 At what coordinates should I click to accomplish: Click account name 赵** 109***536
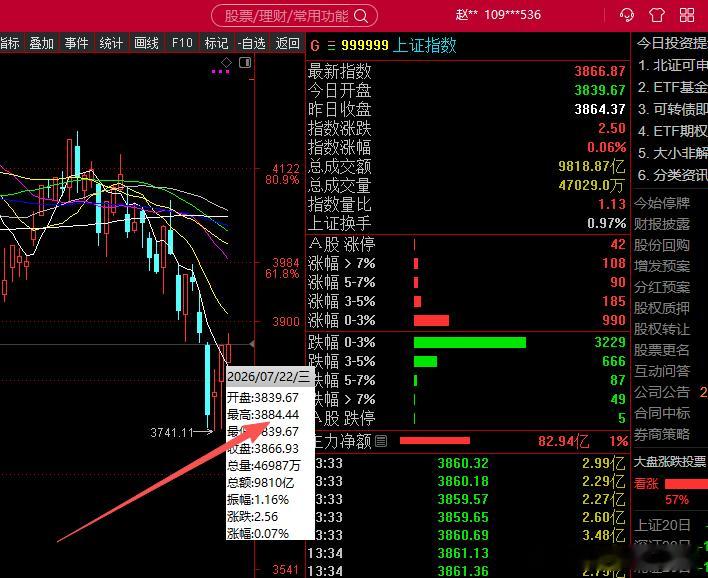pos(498,15)
